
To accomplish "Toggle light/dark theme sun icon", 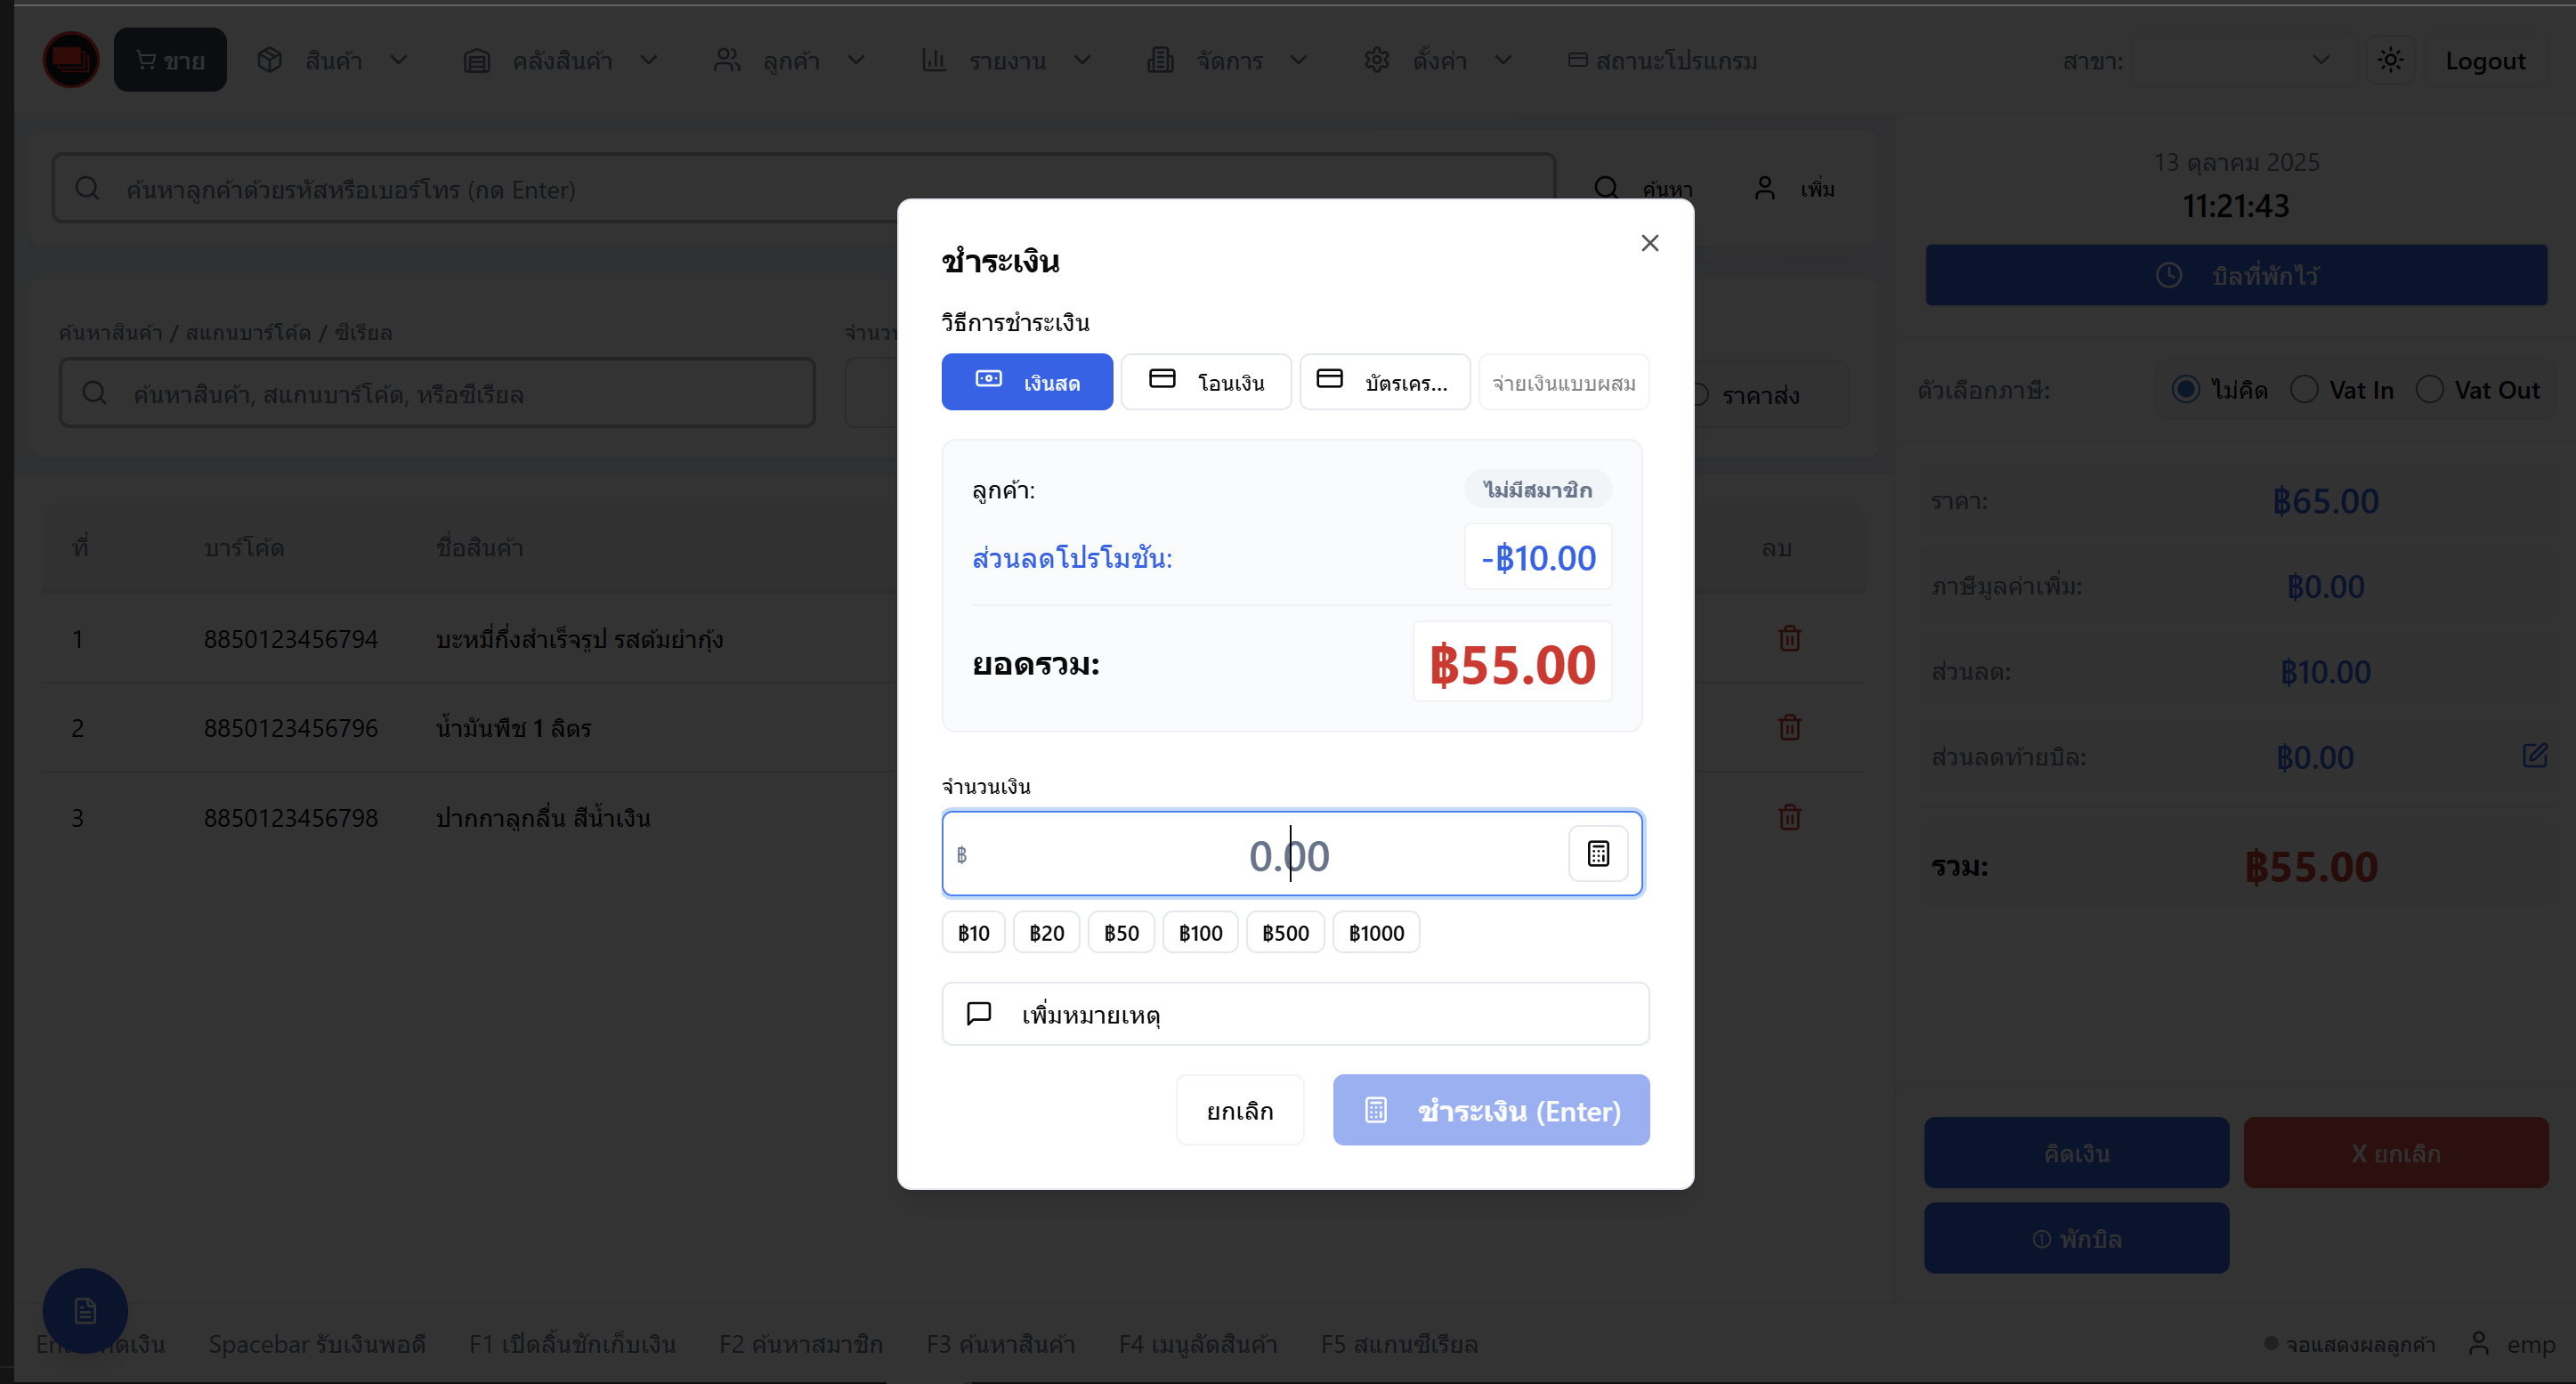I will [x=2390, y=60].
